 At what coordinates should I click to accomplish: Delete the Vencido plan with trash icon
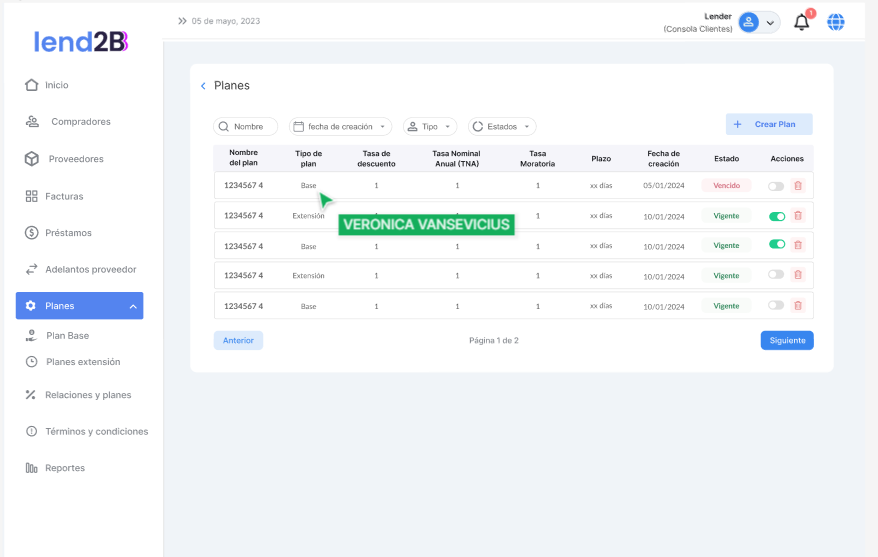(797, 185)
